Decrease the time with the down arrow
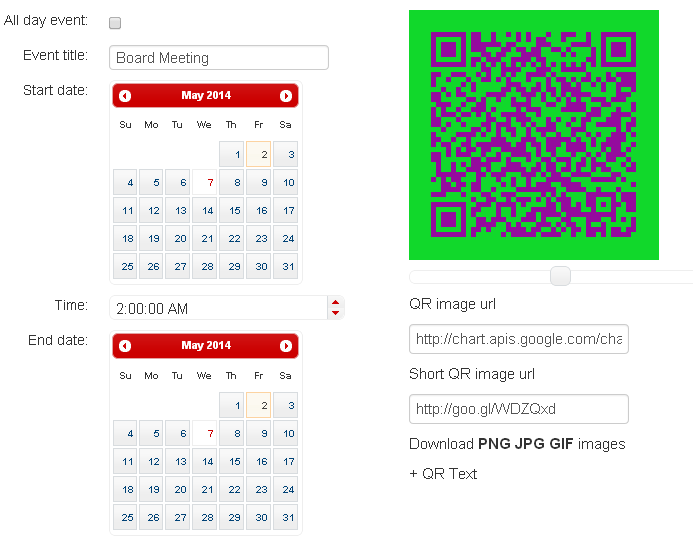Screen dimensions: 693x540 pyautogui.click(x=336, y=313)
